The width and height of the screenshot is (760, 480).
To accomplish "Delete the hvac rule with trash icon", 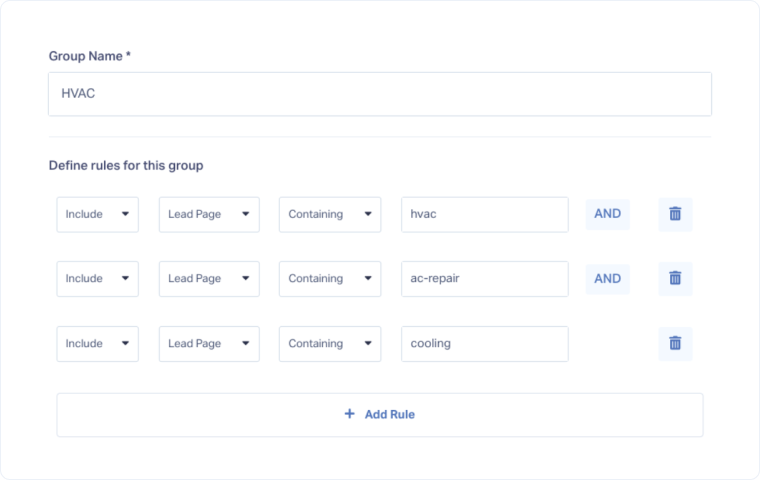I will (675, 214).
